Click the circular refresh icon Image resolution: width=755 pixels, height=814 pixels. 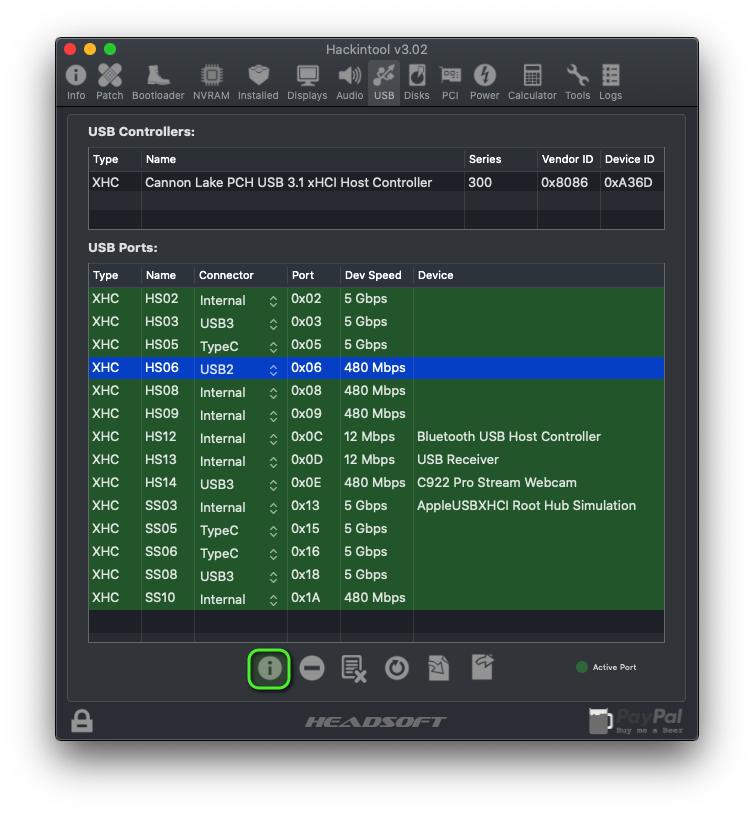(397, 668)
